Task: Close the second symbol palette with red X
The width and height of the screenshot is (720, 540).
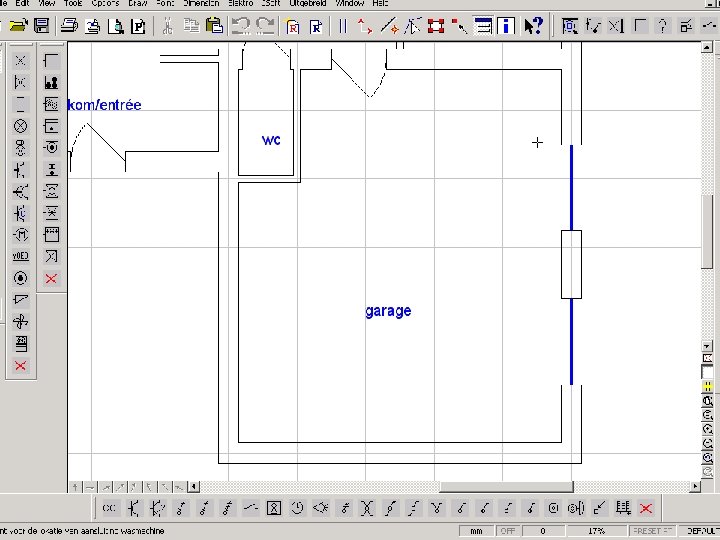Action: pyautogui.click(x=51, y=278)
